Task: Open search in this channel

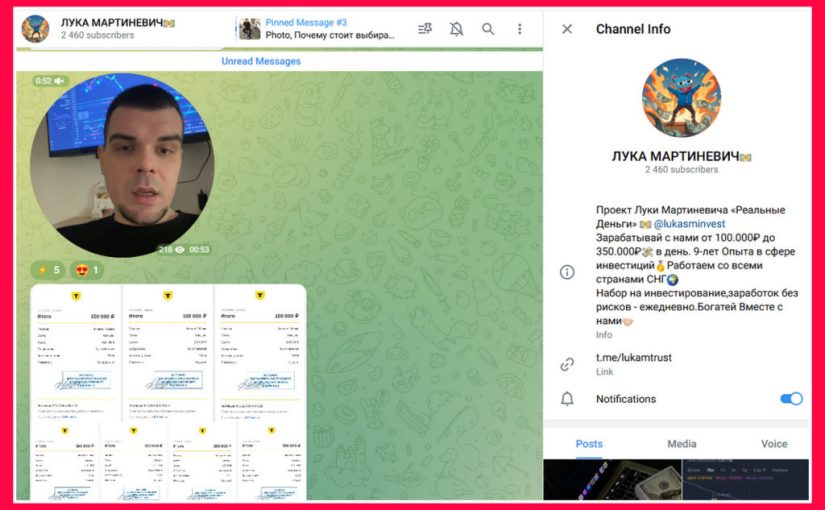Action: tap(488, 29)
